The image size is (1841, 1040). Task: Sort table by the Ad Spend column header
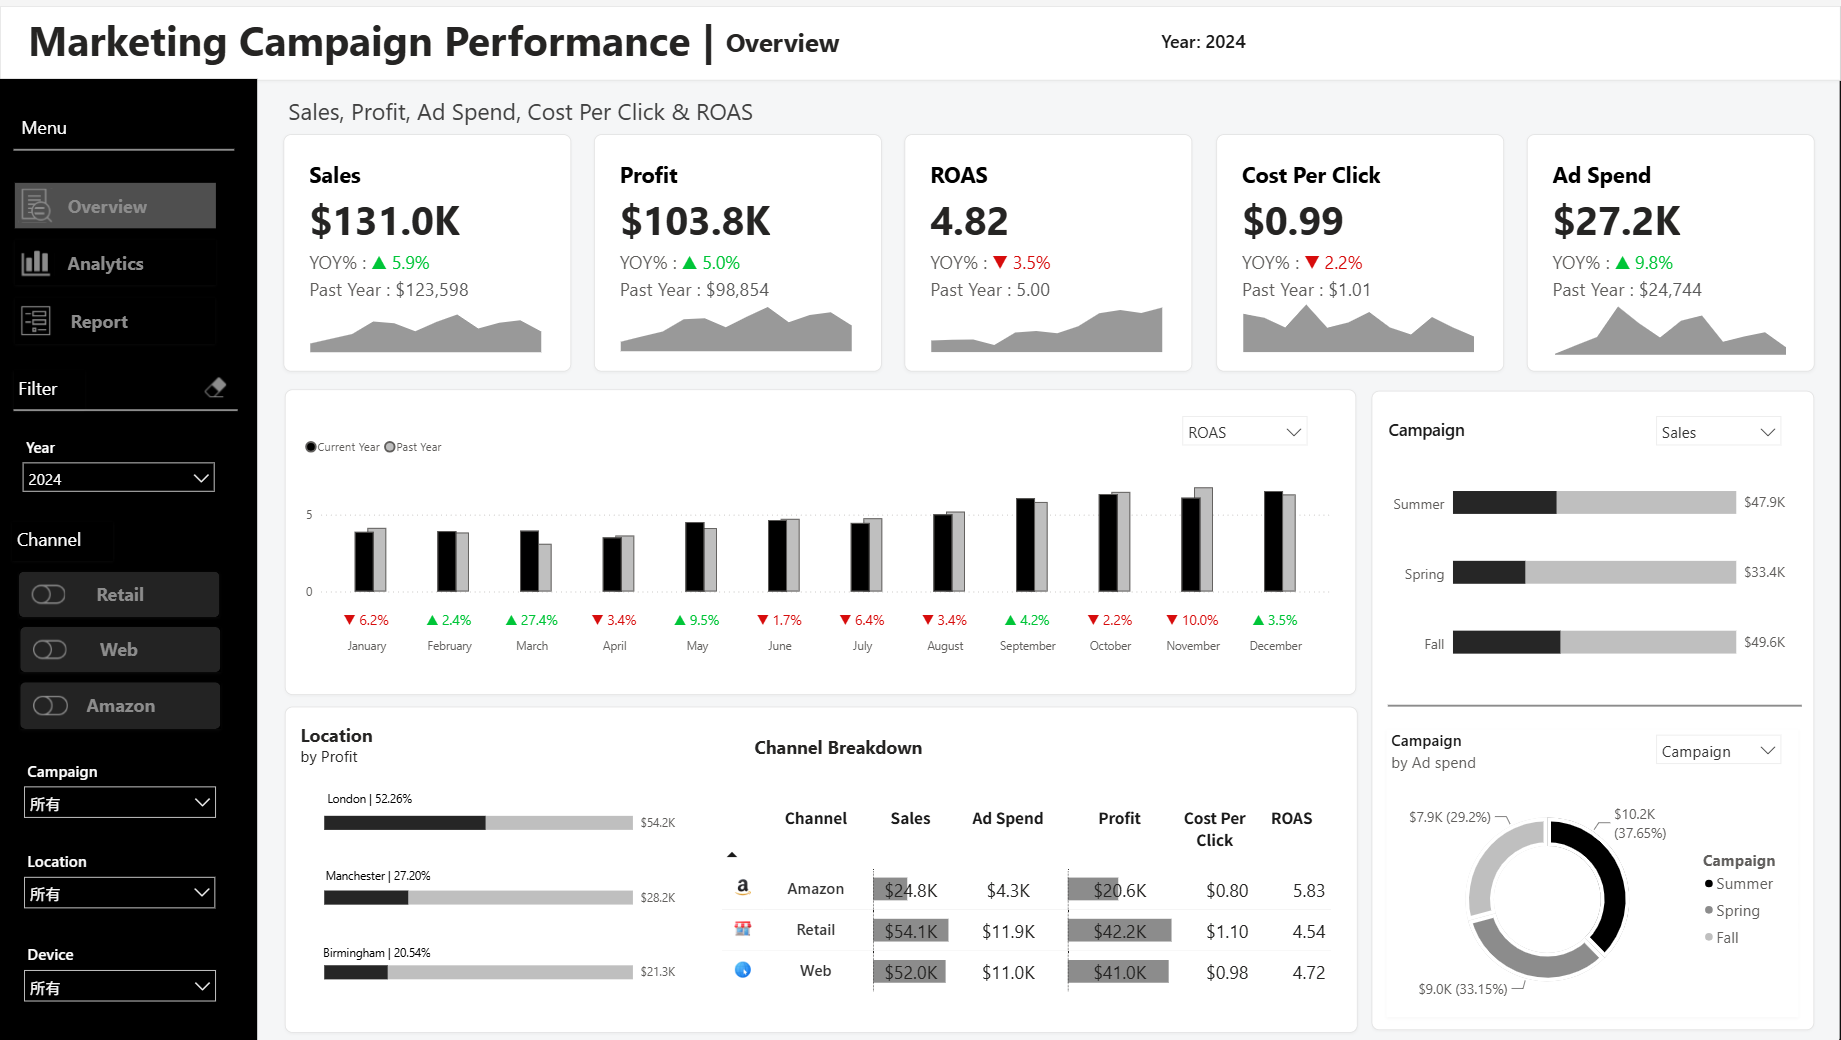pos(1007,818)
